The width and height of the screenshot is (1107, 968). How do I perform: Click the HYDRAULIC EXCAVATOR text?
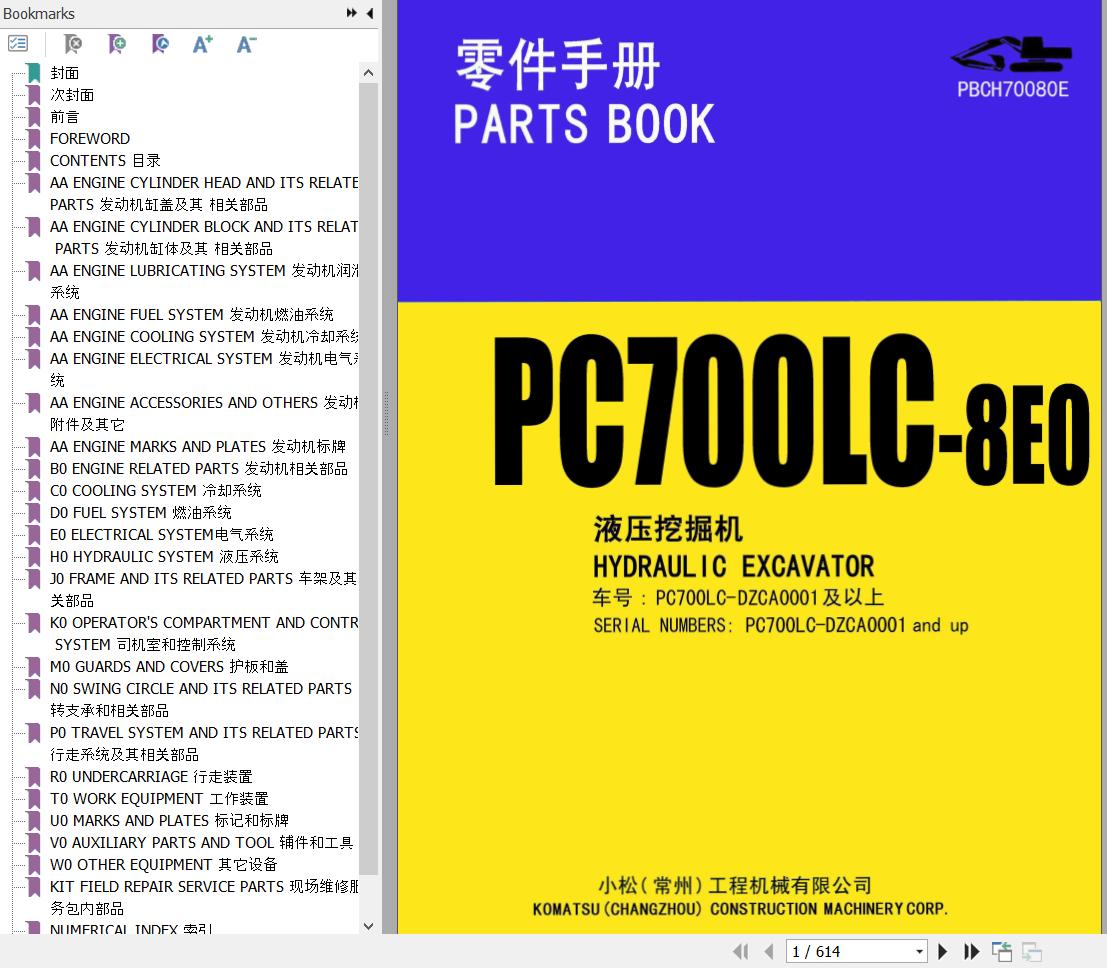(x=733, y=566)
